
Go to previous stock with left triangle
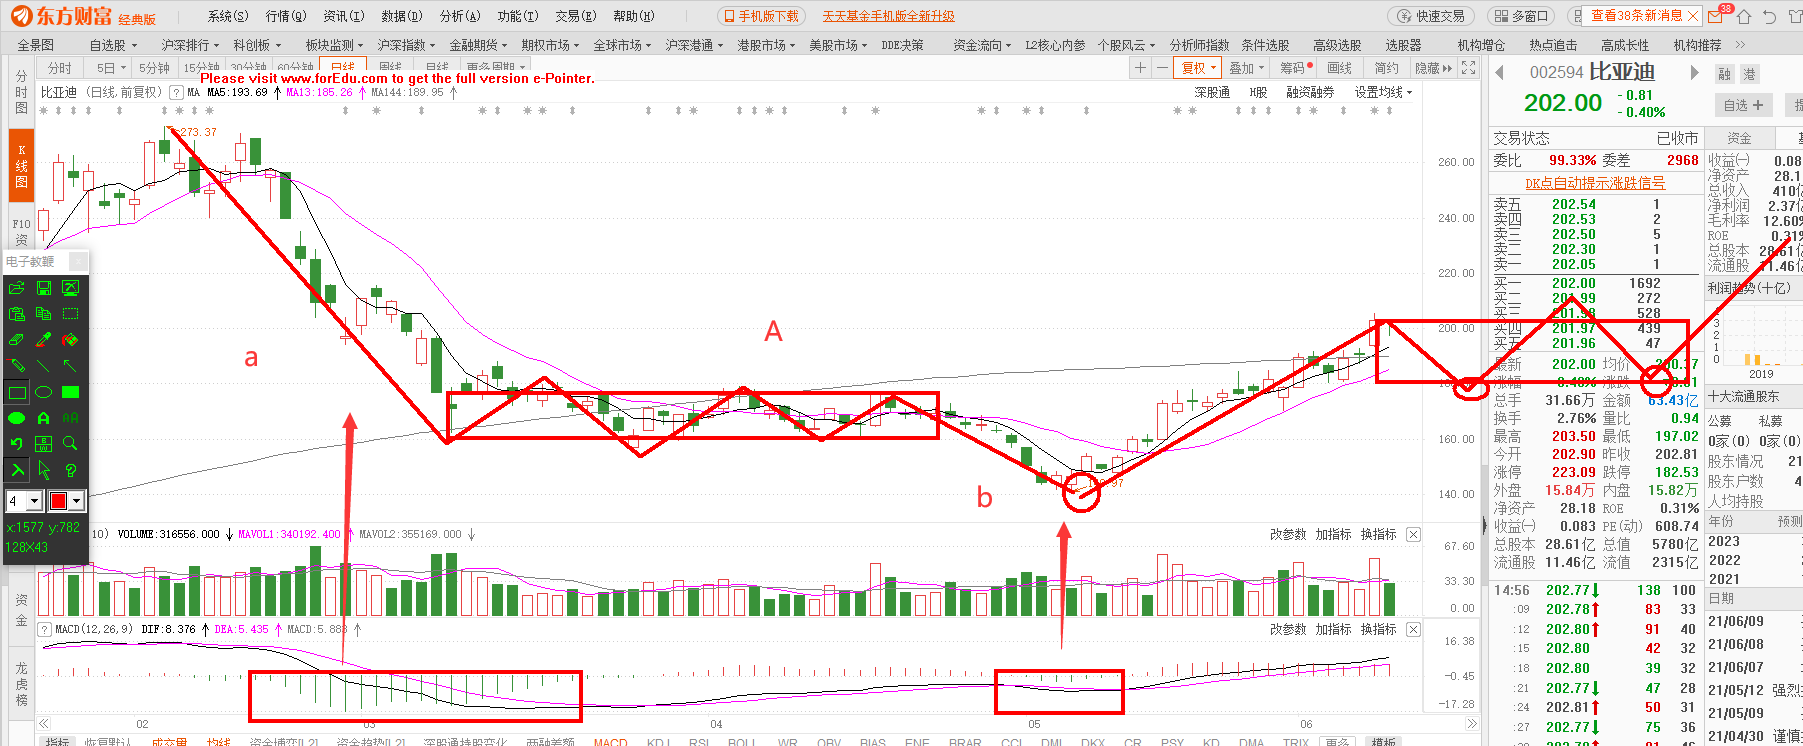click(1500, 72)
